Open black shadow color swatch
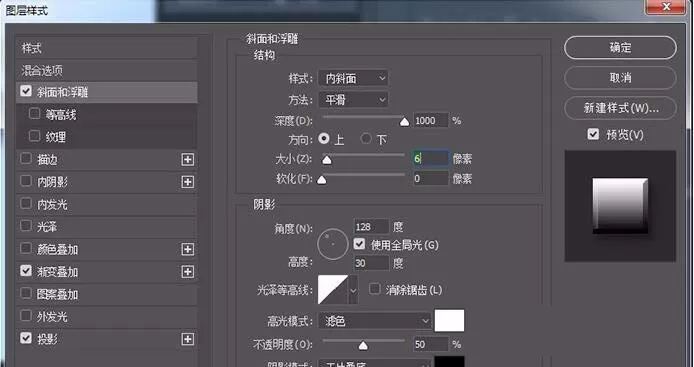The height and width of the screenshot is (367, 694). click(x=449, y=362)
